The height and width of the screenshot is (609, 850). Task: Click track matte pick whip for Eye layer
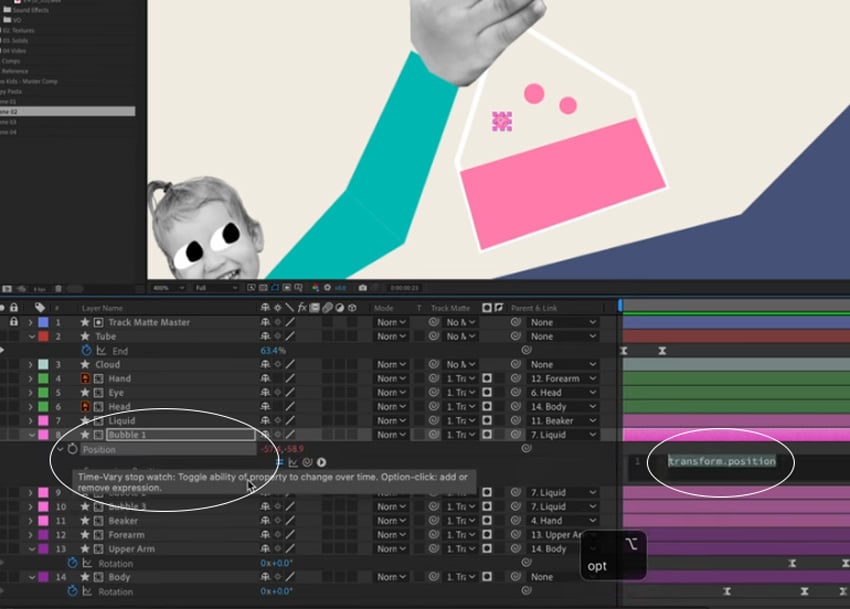click(433, 392)
